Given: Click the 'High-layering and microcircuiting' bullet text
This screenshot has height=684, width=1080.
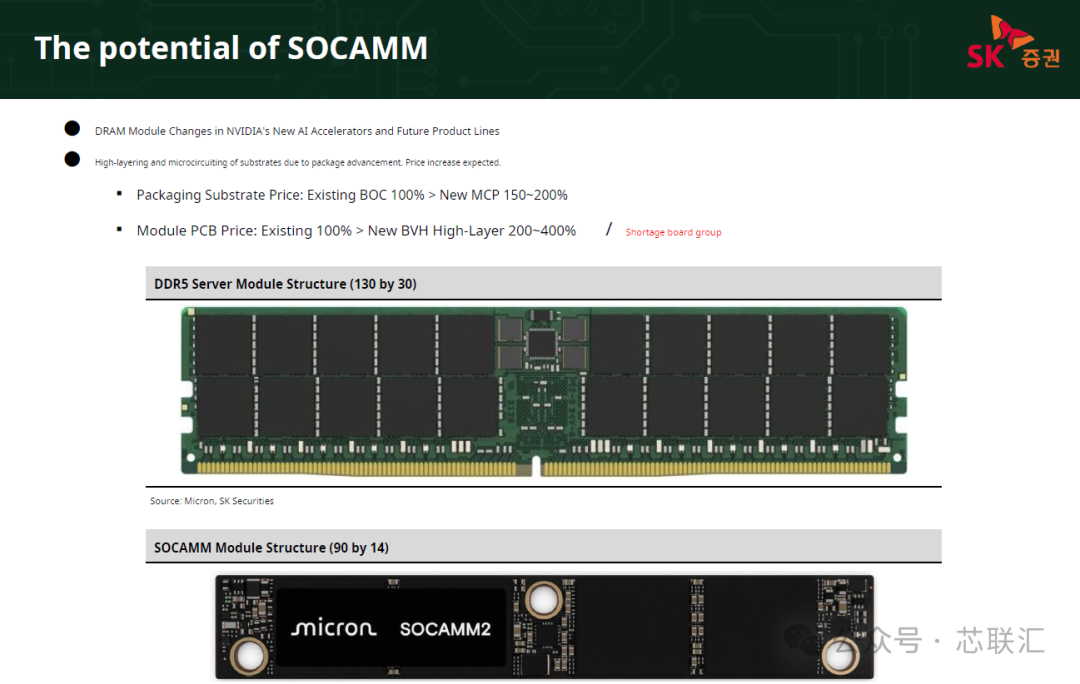Looking at the screenshot, I should (x=298, y=163).
